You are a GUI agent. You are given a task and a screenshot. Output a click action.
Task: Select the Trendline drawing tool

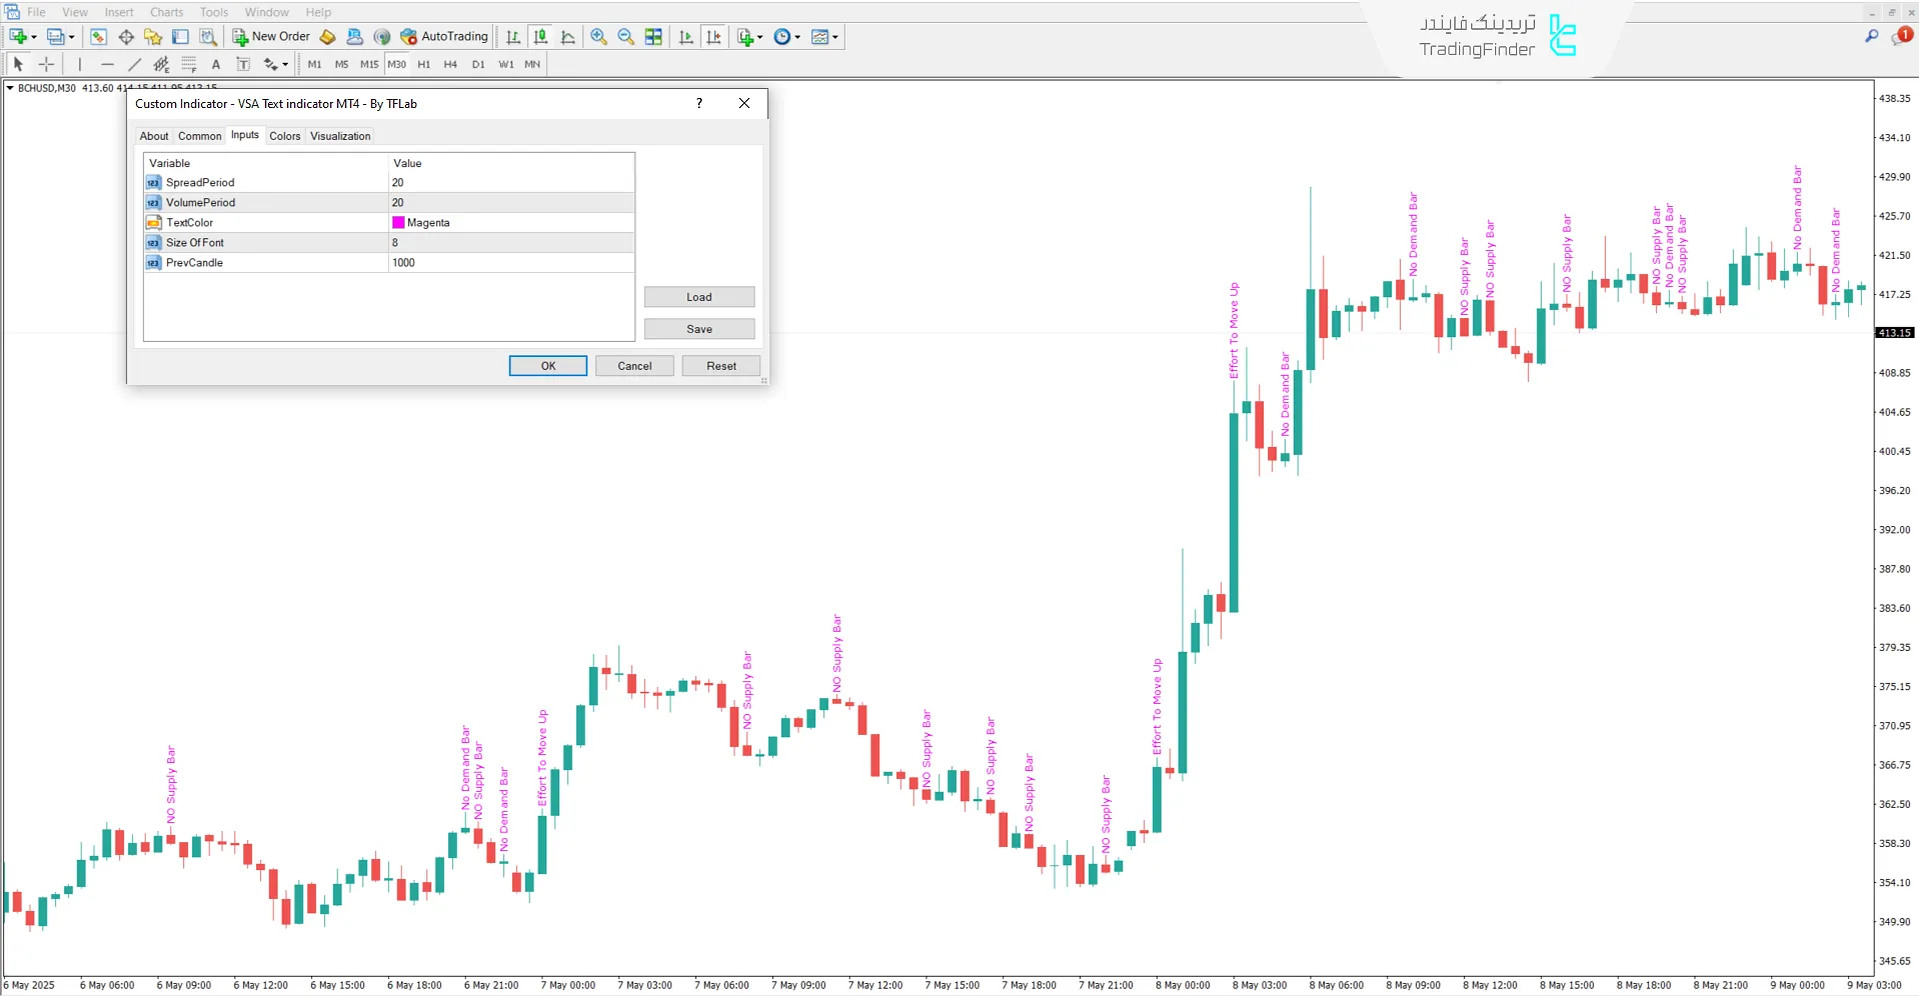(x=135, y=64)
